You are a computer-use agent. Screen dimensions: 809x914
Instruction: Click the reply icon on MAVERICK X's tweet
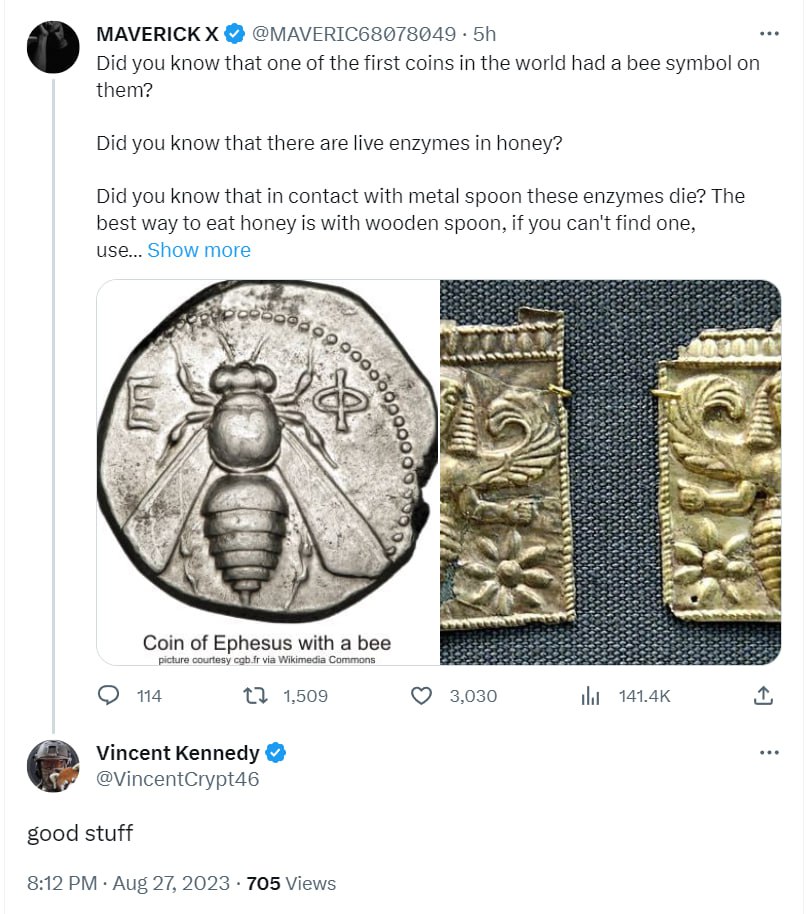[x=110, y=695]
